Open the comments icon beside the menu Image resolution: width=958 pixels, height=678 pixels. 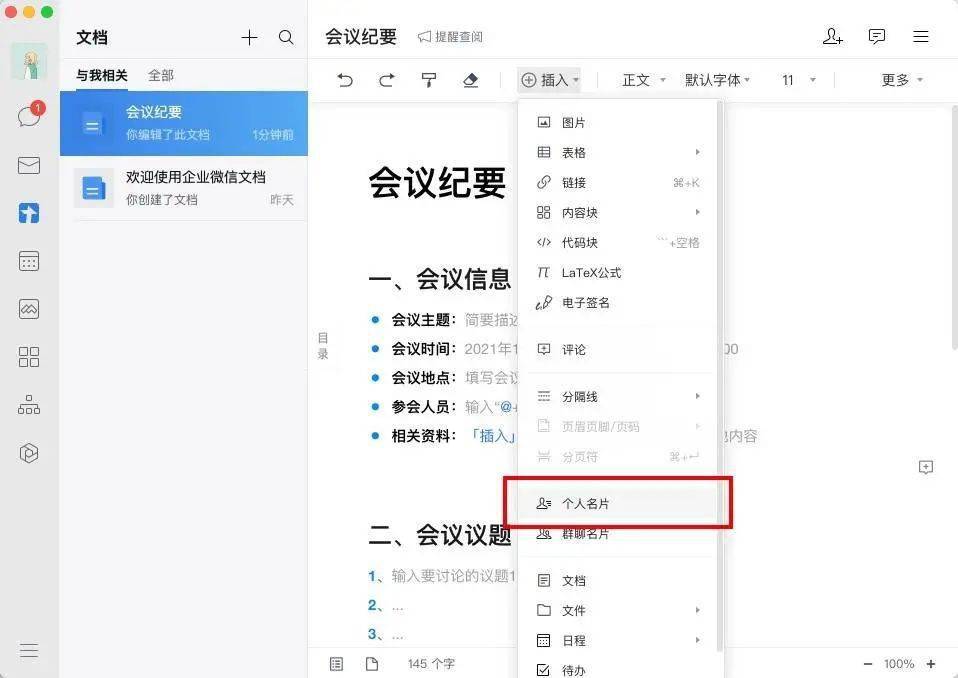pos(877,36)
